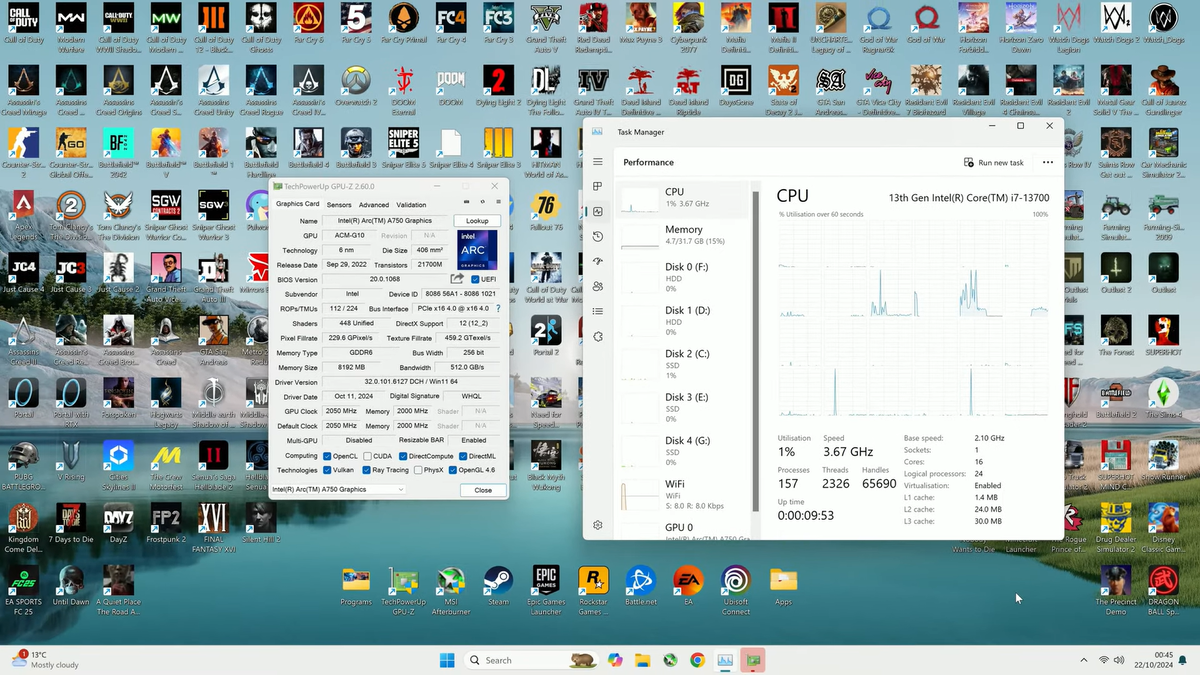Open GPU selector dropdown in GPU-Z
Screen dimensions: 1200x675
[339, 490]
